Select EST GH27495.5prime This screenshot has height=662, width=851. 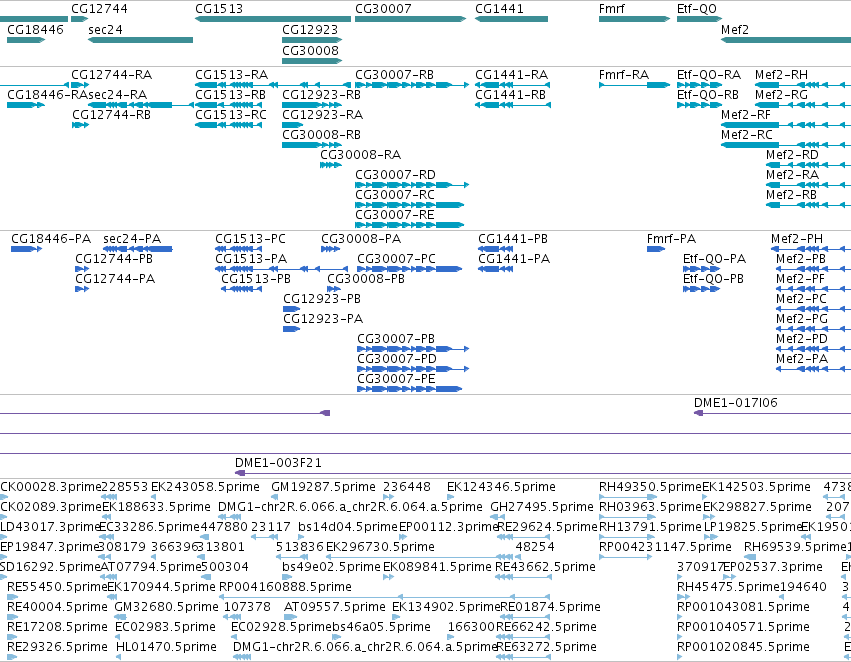pos(542,507)
